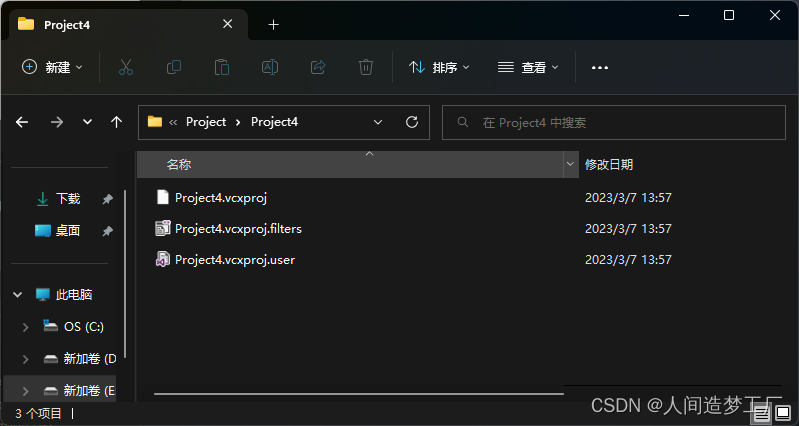Click the Project4.vcxproj file icon

click(x=163, y=197)
